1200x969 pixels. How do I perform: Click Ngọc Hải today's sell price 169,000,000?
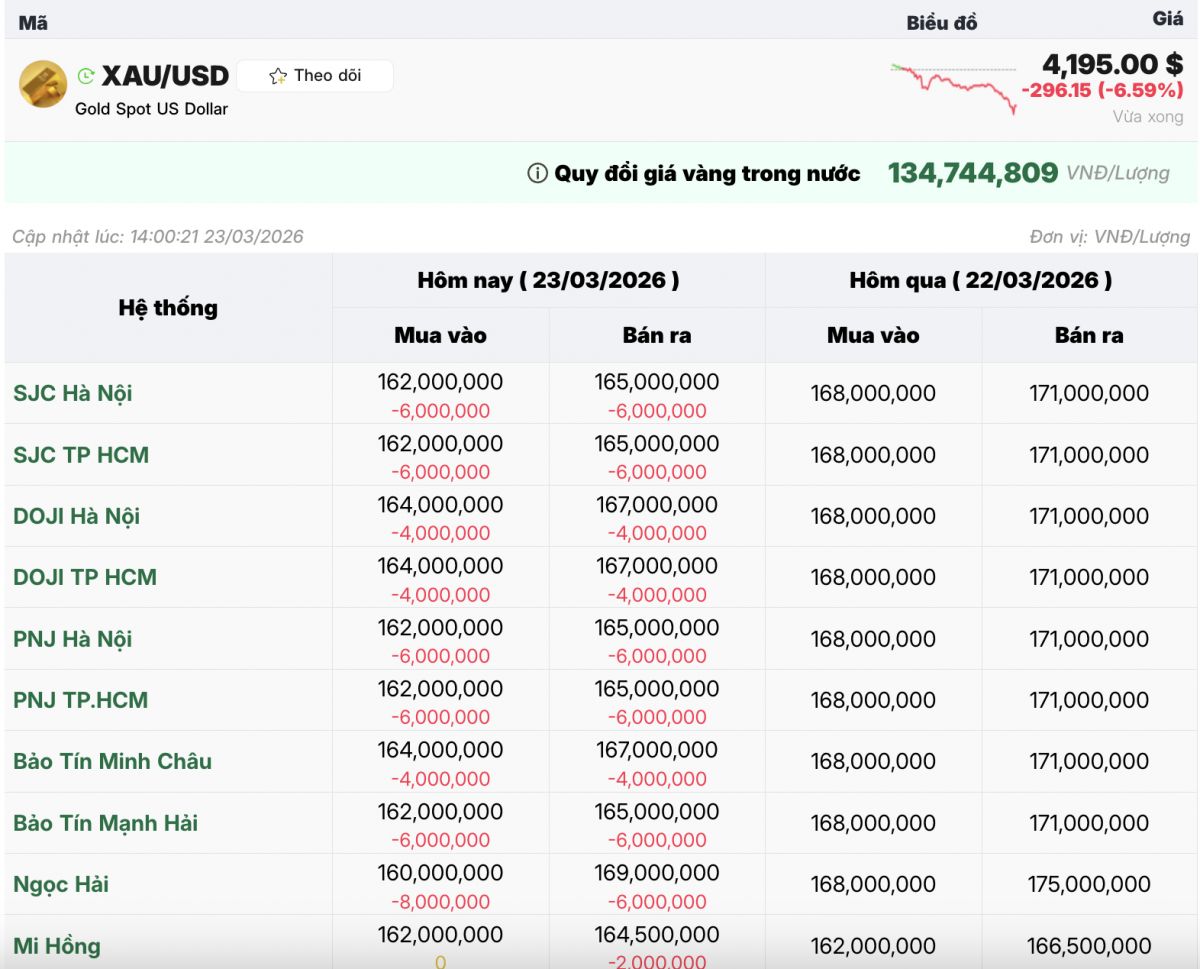(x=657, y=873)
